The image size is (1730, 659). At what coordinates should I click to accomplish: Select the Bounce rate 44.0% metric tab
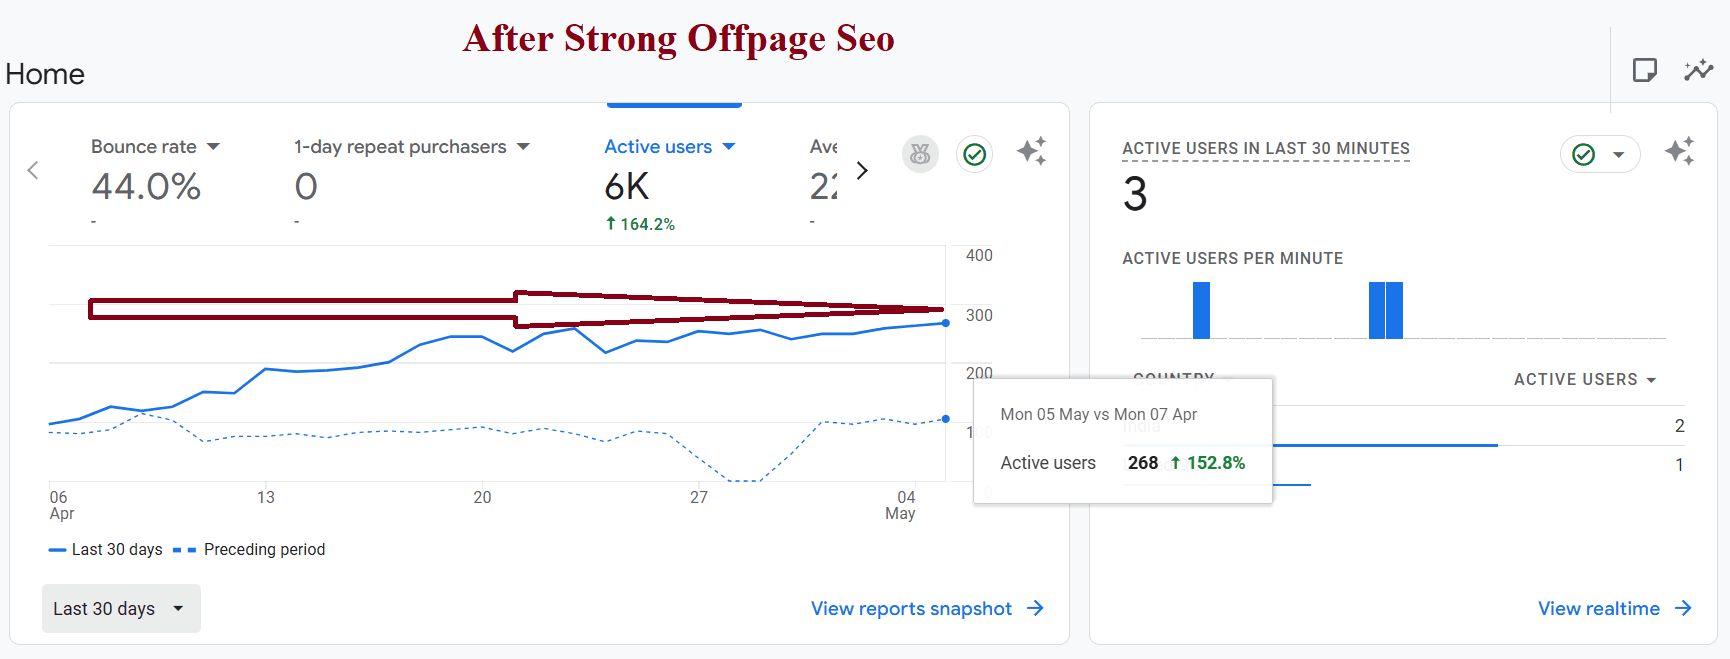(x=146, y=186)
